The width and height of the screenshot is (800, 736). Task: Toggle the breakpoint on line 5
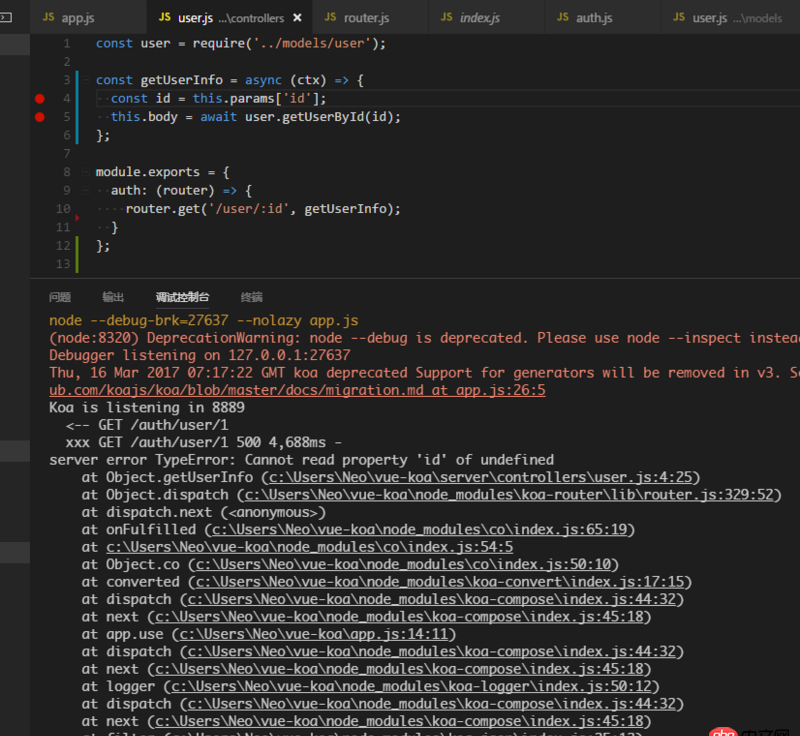click(x=40, y=116)
